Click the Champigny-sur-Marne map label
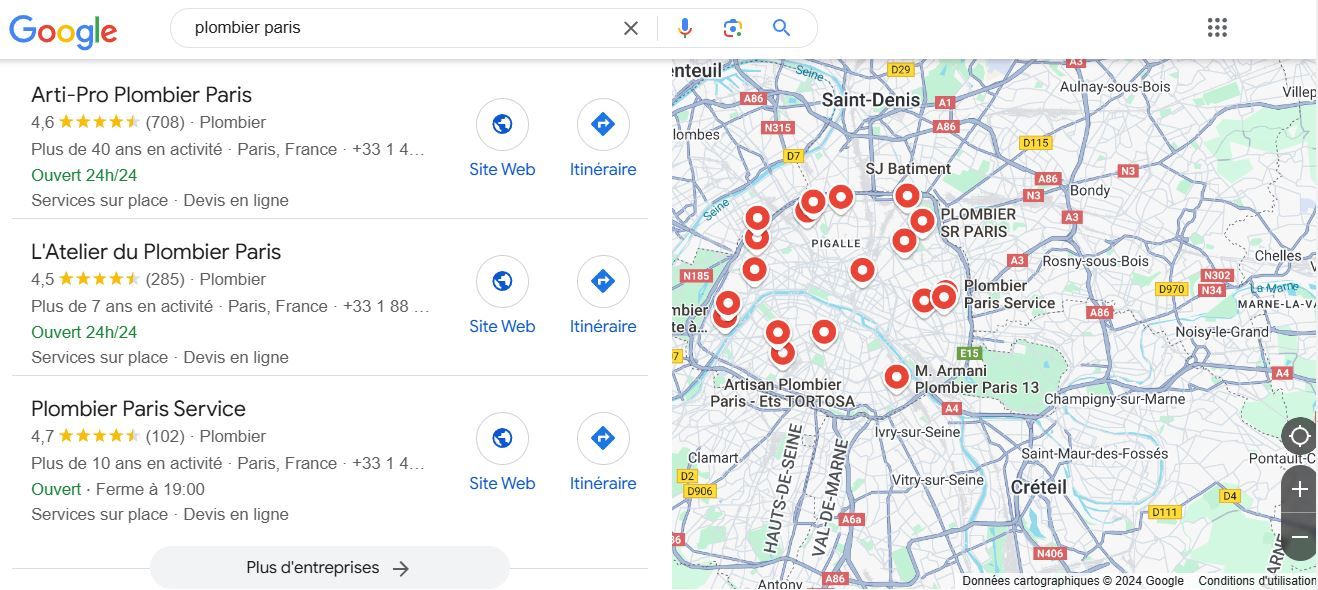This screenshot has width=1318, height=590. point(1115,399)
